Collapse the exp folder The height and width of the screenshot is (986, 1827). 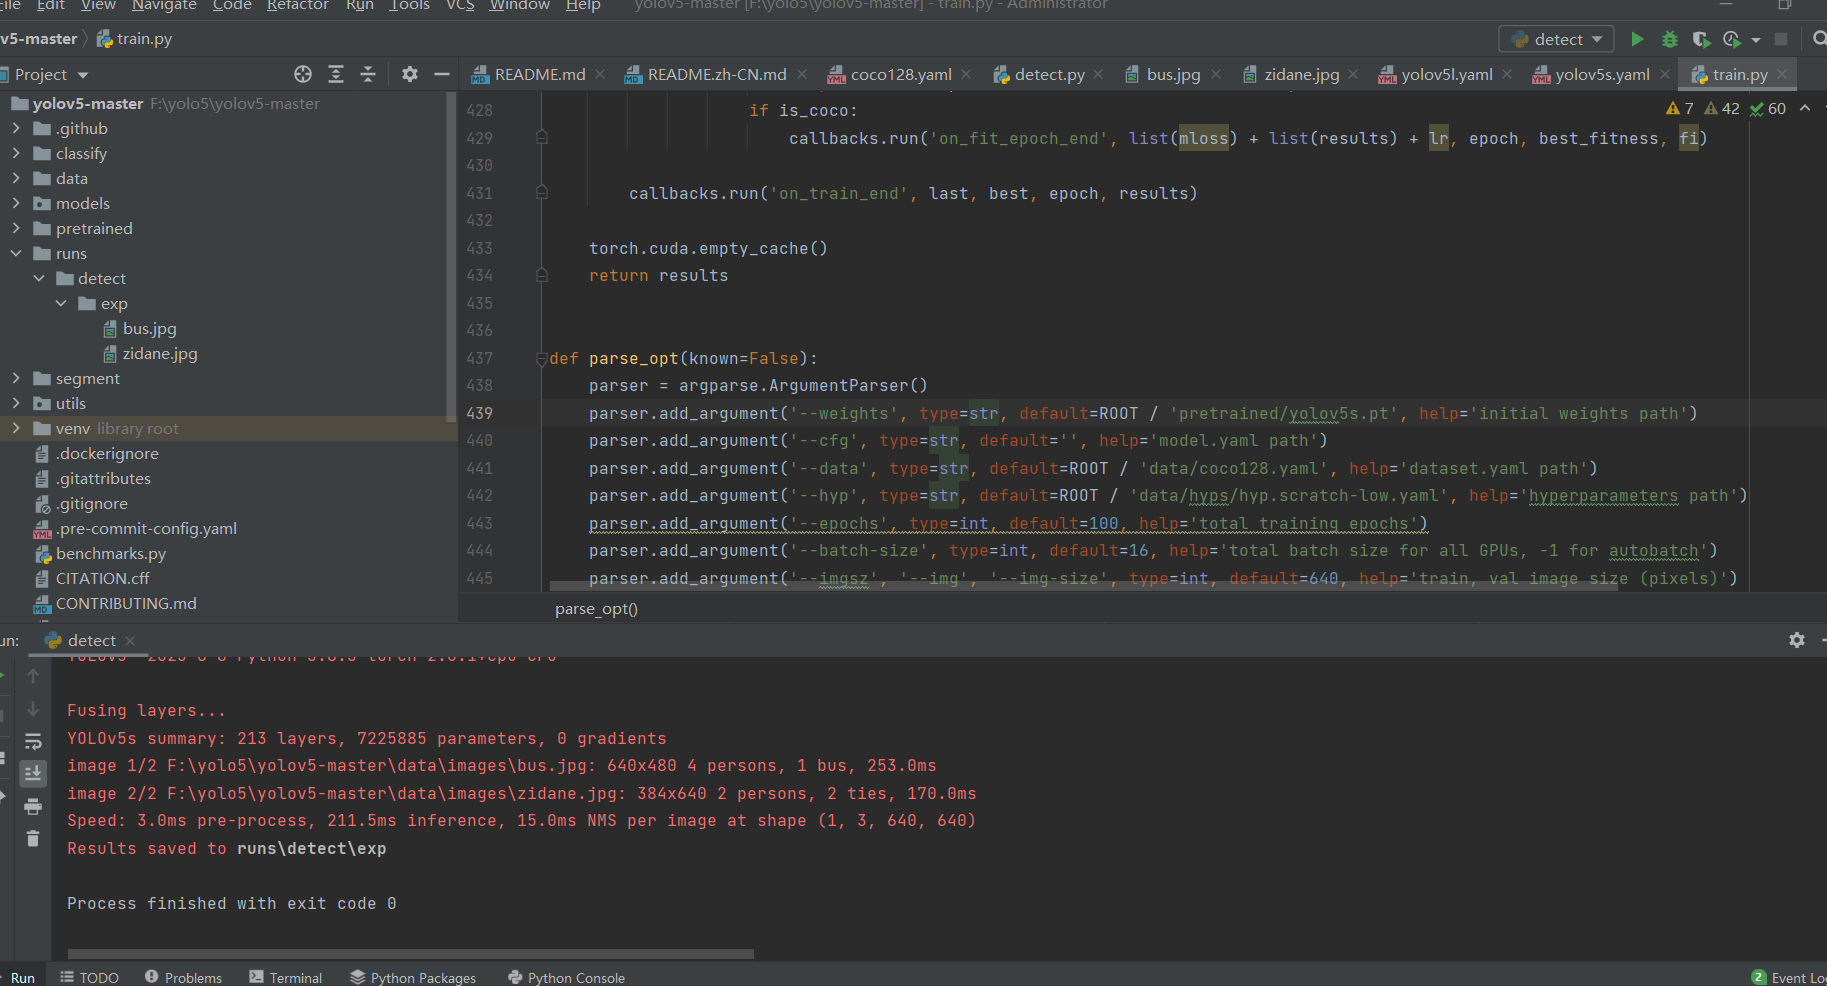(61, 303)
